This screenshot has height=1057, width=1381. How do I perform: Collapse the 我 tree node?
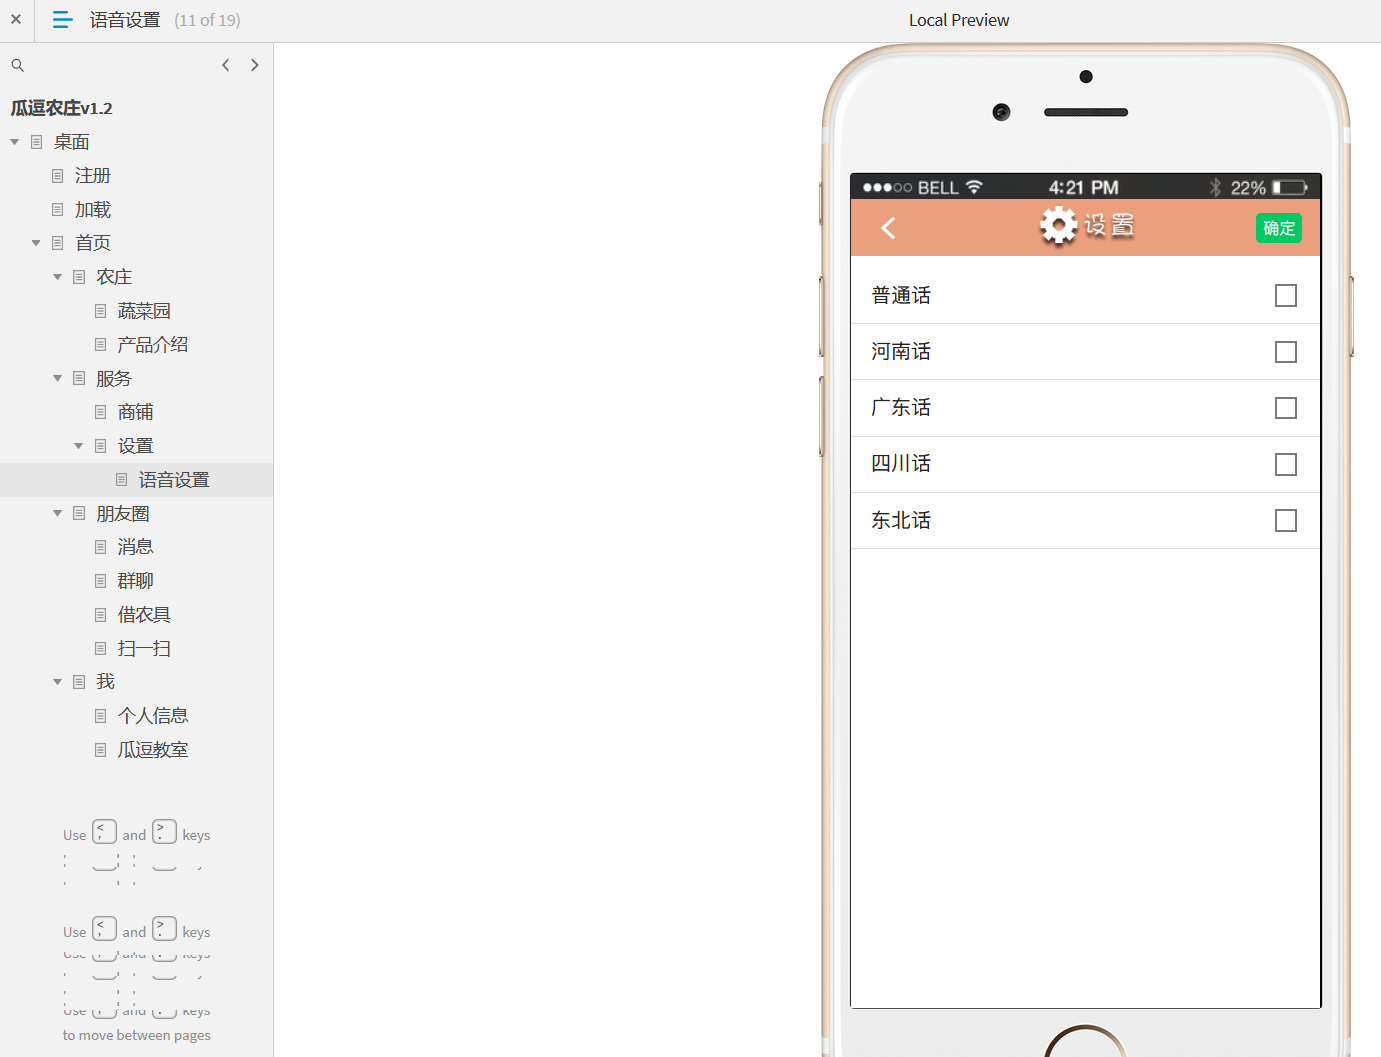[x=57, y=682]
